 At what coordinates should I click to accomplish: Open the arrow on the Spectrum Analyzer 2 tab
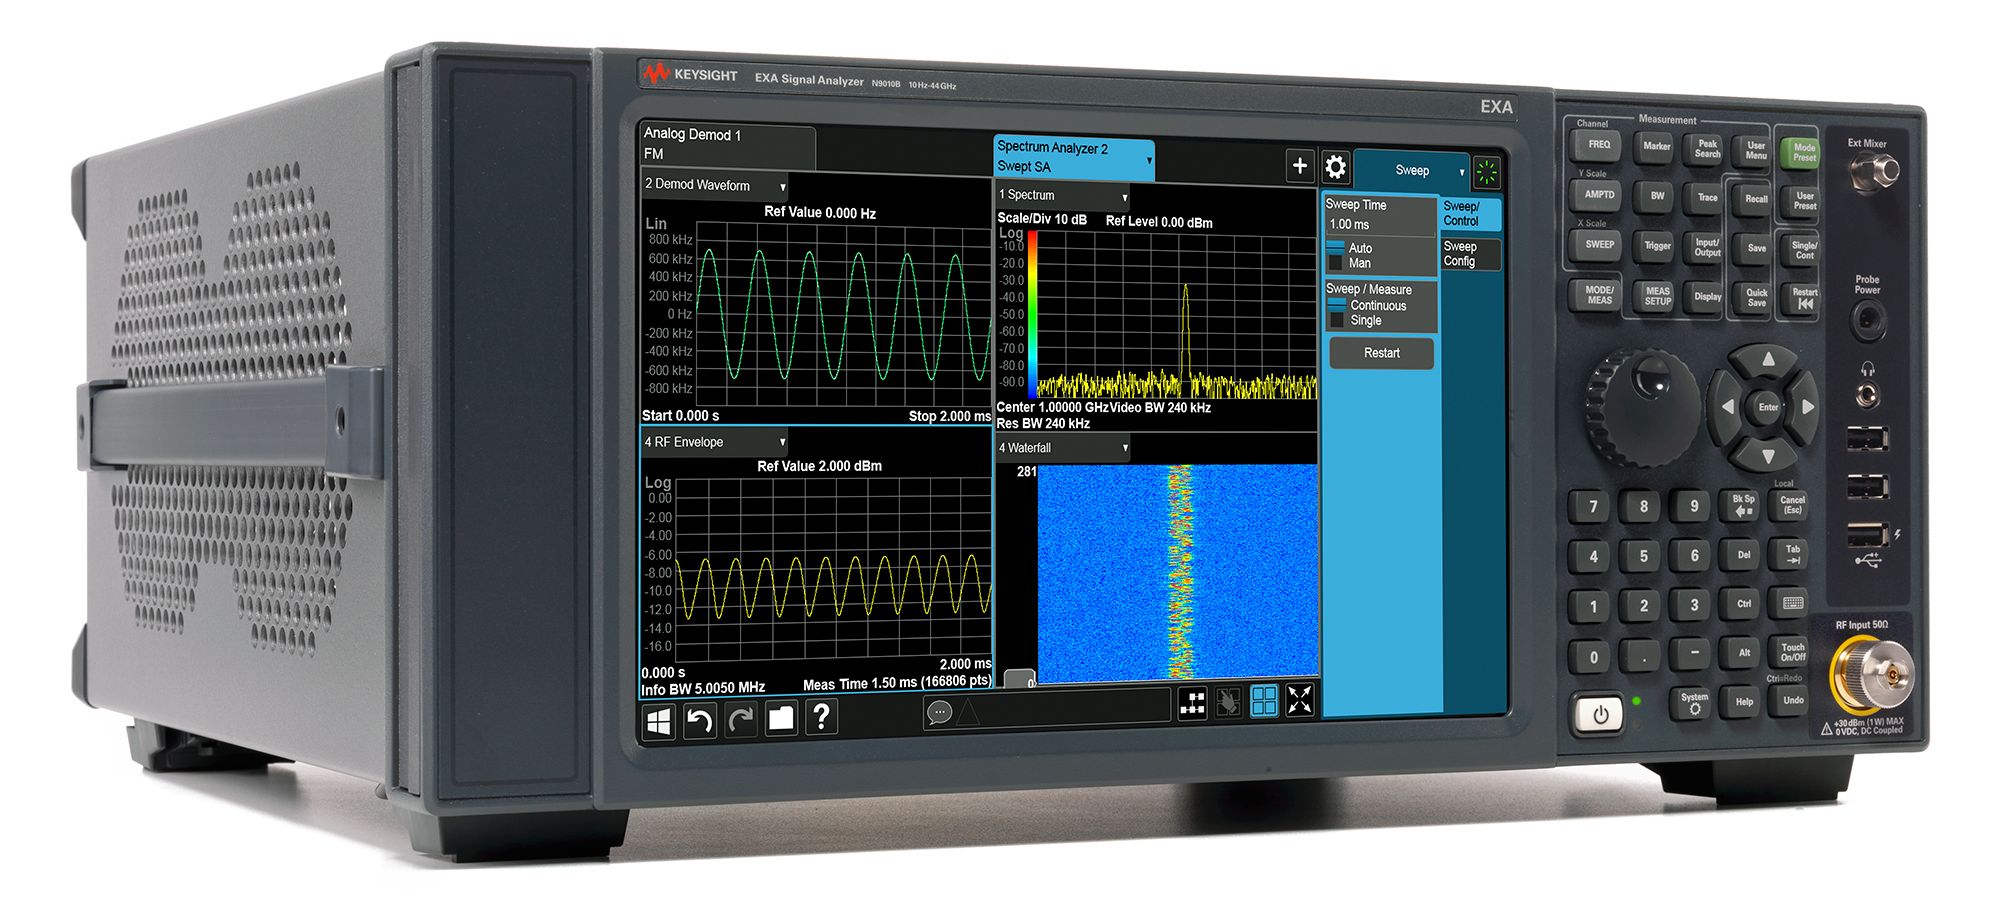click(x=1149, y=160)
